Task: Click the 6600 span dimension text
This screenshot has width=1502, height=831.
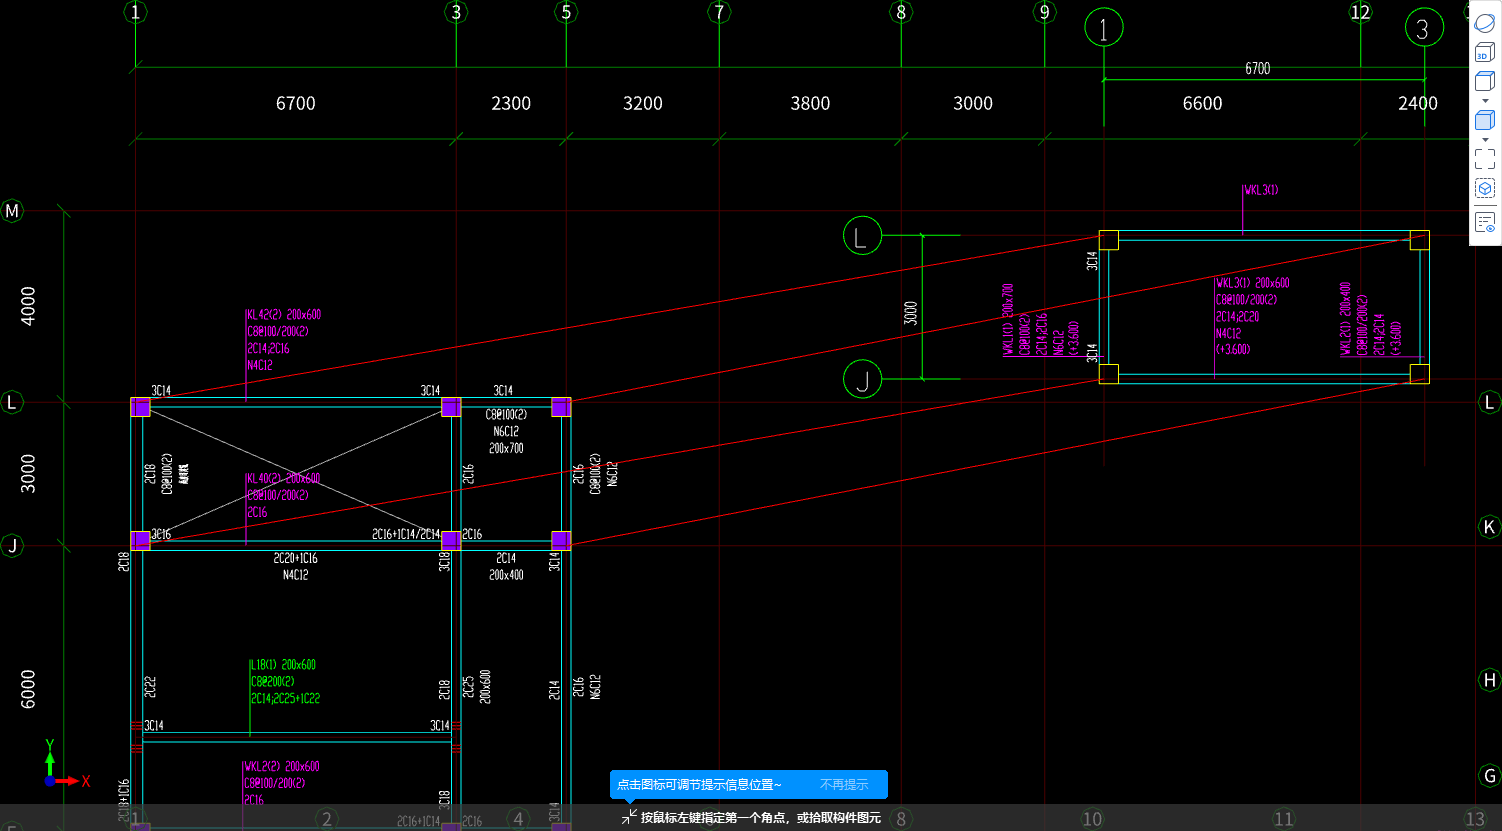Action: pyautogui.click(x=1202, y=103)
